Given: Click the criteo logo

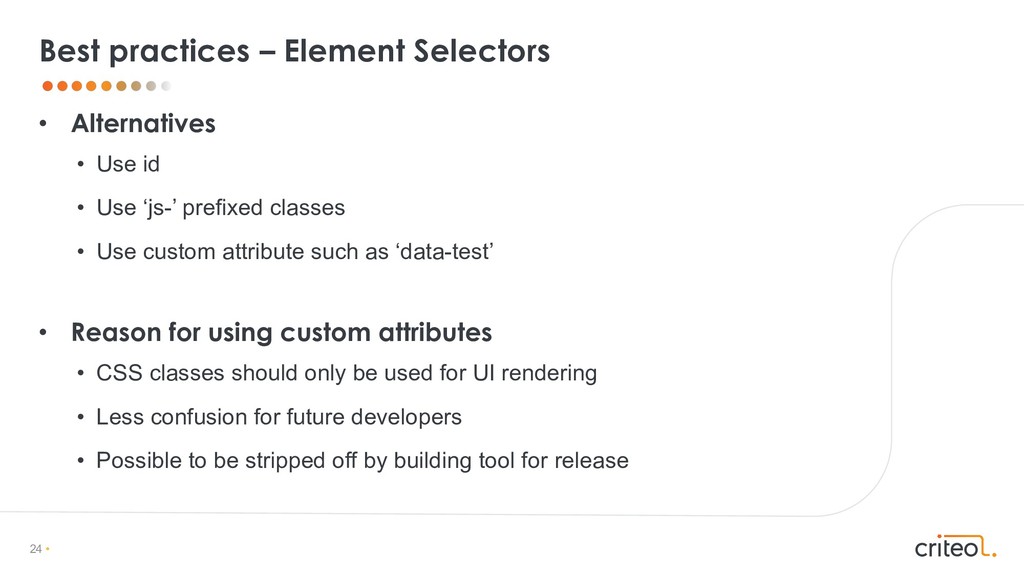Looking at the screenshot, I should 955,546.
